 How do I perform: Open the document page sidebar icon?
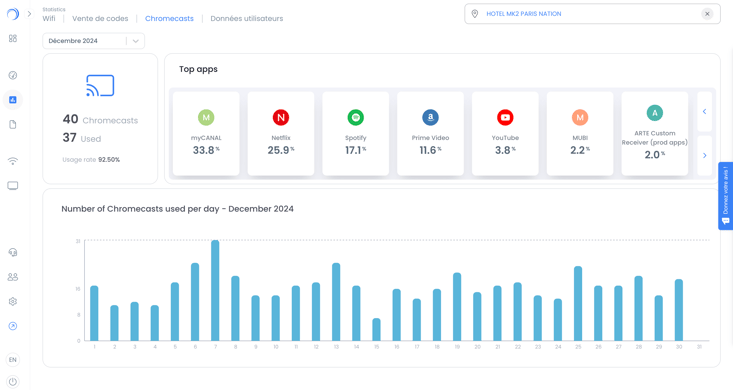point(13,124)
